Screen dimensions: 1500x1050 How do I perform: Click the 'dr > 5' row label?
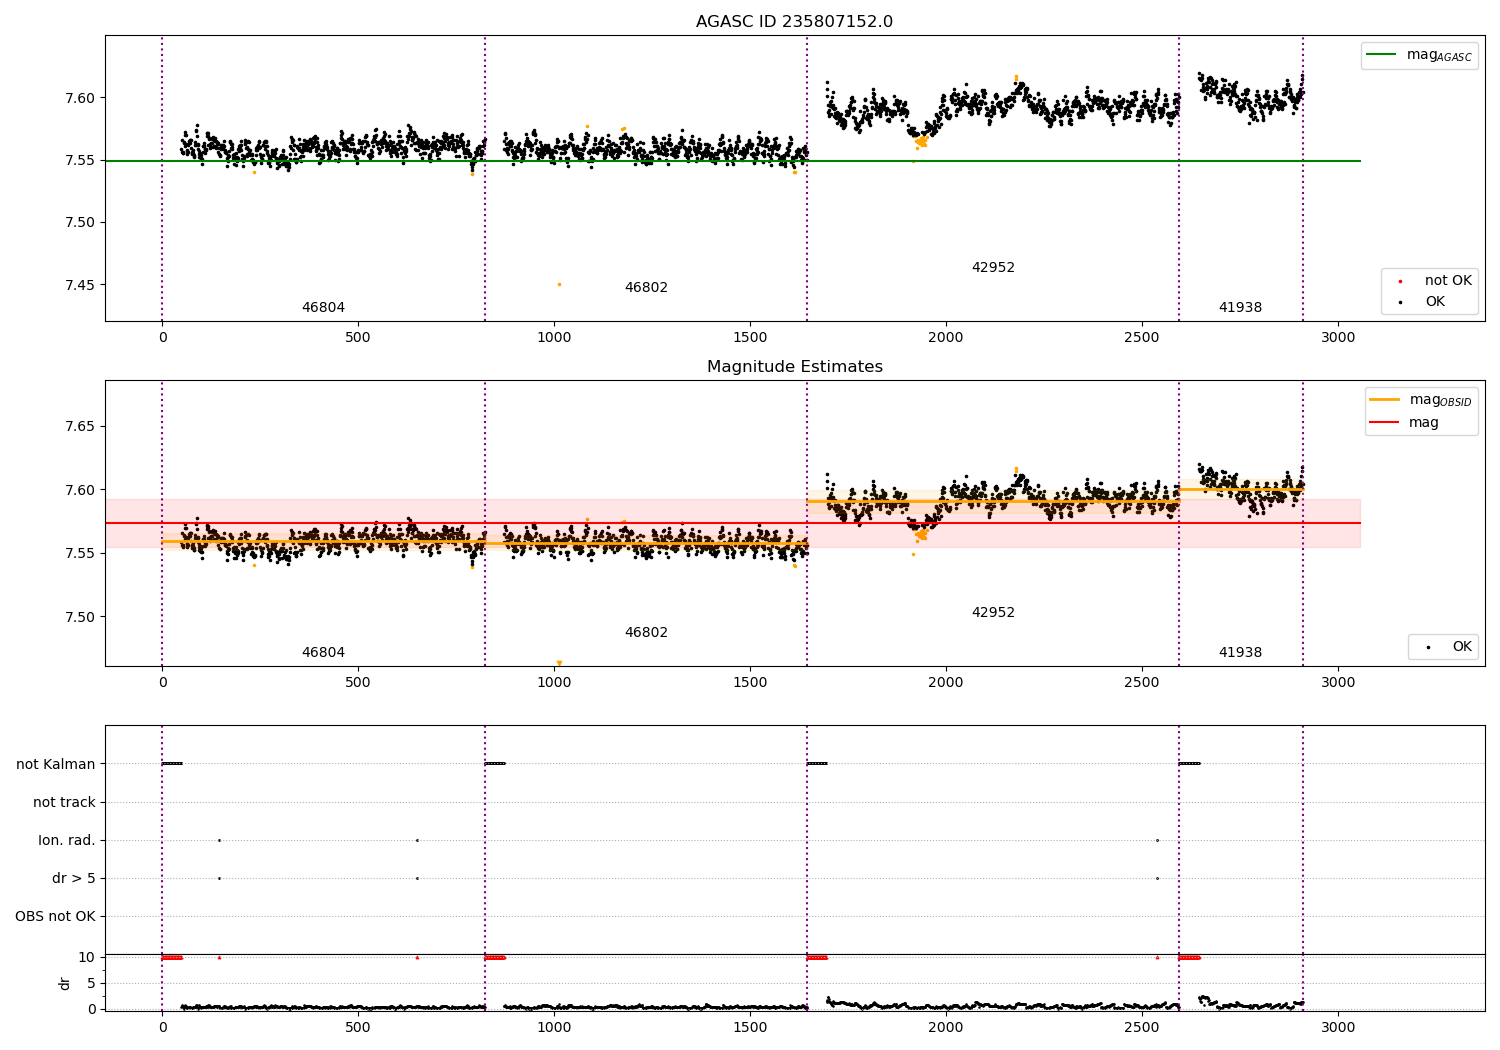(74, 878)
